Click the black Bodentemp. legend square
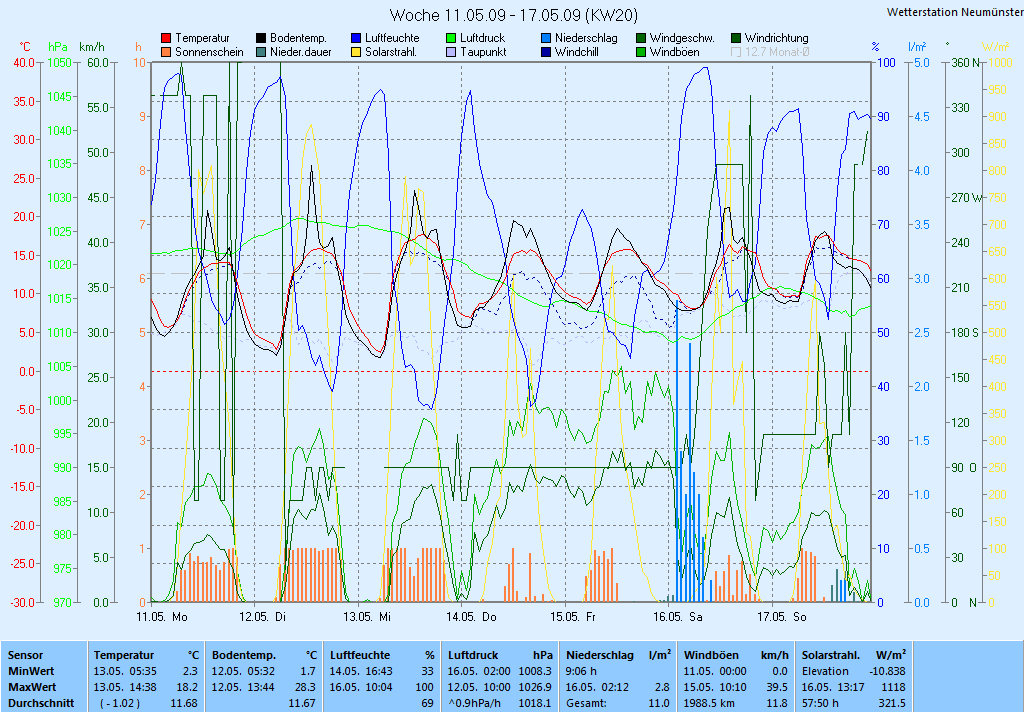This screenshot has width=1024, height=712. [261, 38]
